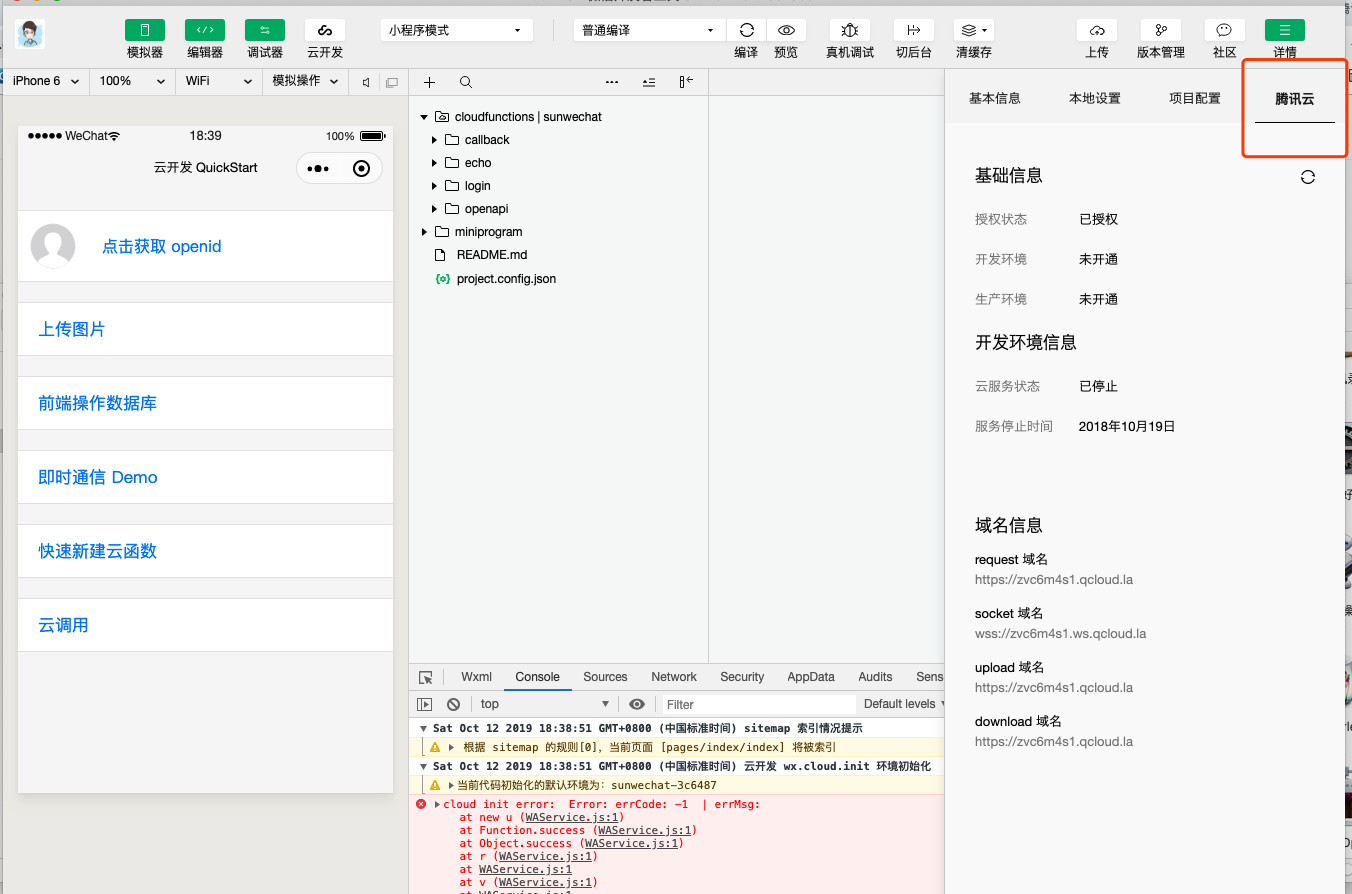
Task: Open the AppData devtools tab
Action: [x=811, y=677]
